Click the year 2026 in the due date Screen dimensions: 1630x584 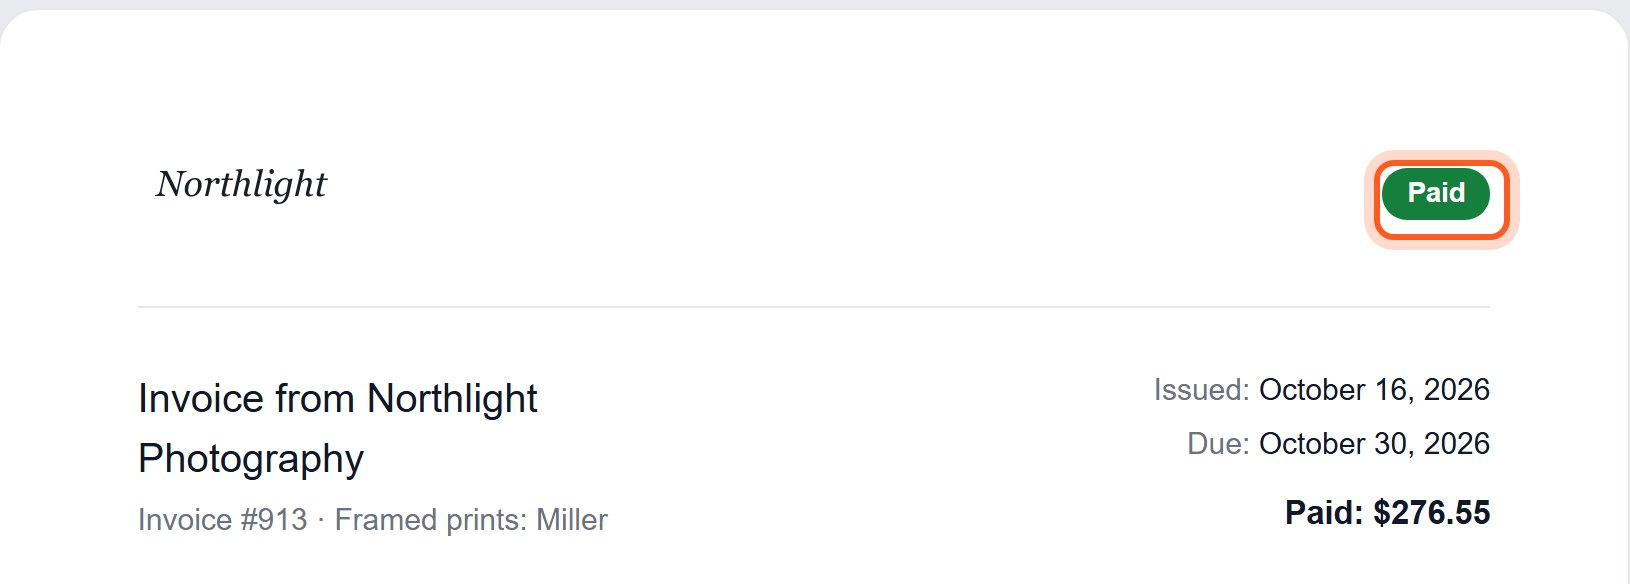point(1457,444)
